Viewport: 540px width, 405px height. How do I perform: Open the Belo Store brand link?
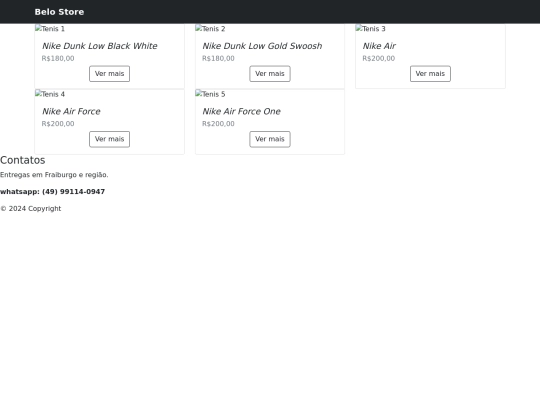pyautogui.click(x=59, y=12)
